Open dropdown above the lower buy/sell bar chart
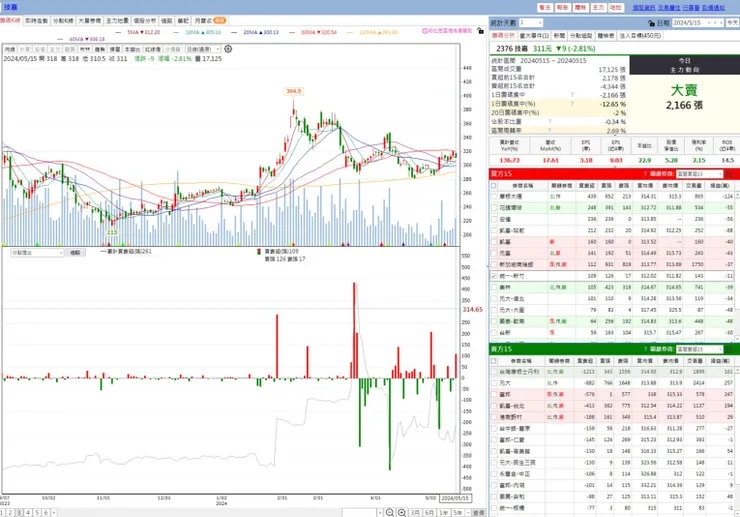Image resolution: width=740 pixels, height=517 pixels. pyautogui.click(x=37, y=253)
